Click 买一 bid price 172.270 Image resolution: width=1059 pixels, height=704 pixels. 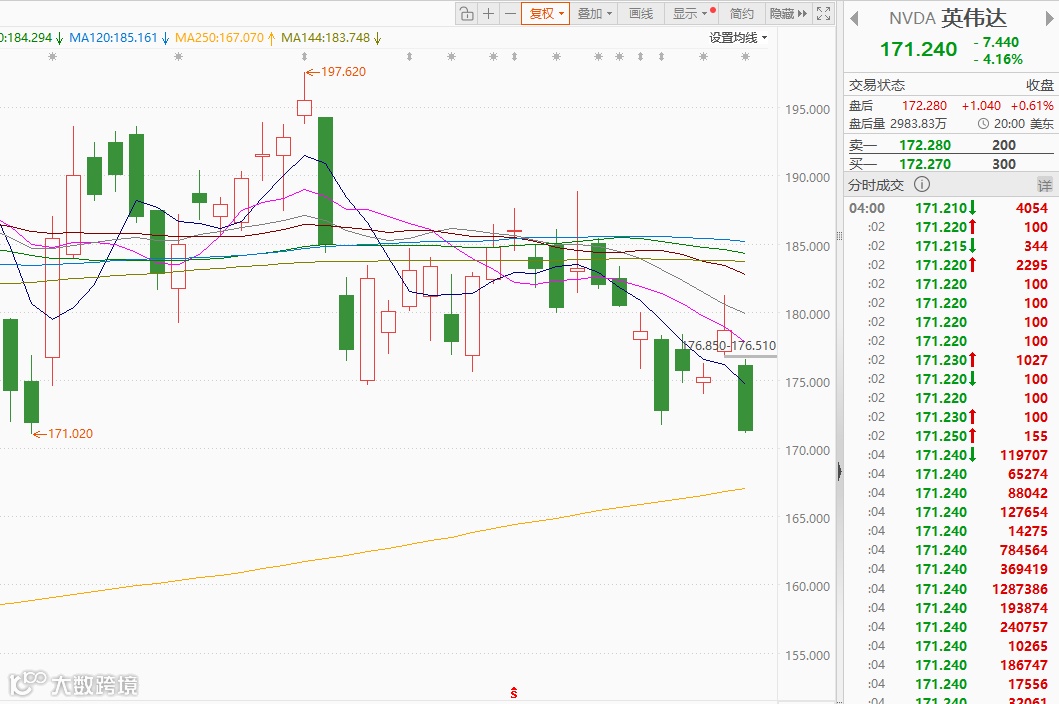pyautogui.click(x=925, y=164)
